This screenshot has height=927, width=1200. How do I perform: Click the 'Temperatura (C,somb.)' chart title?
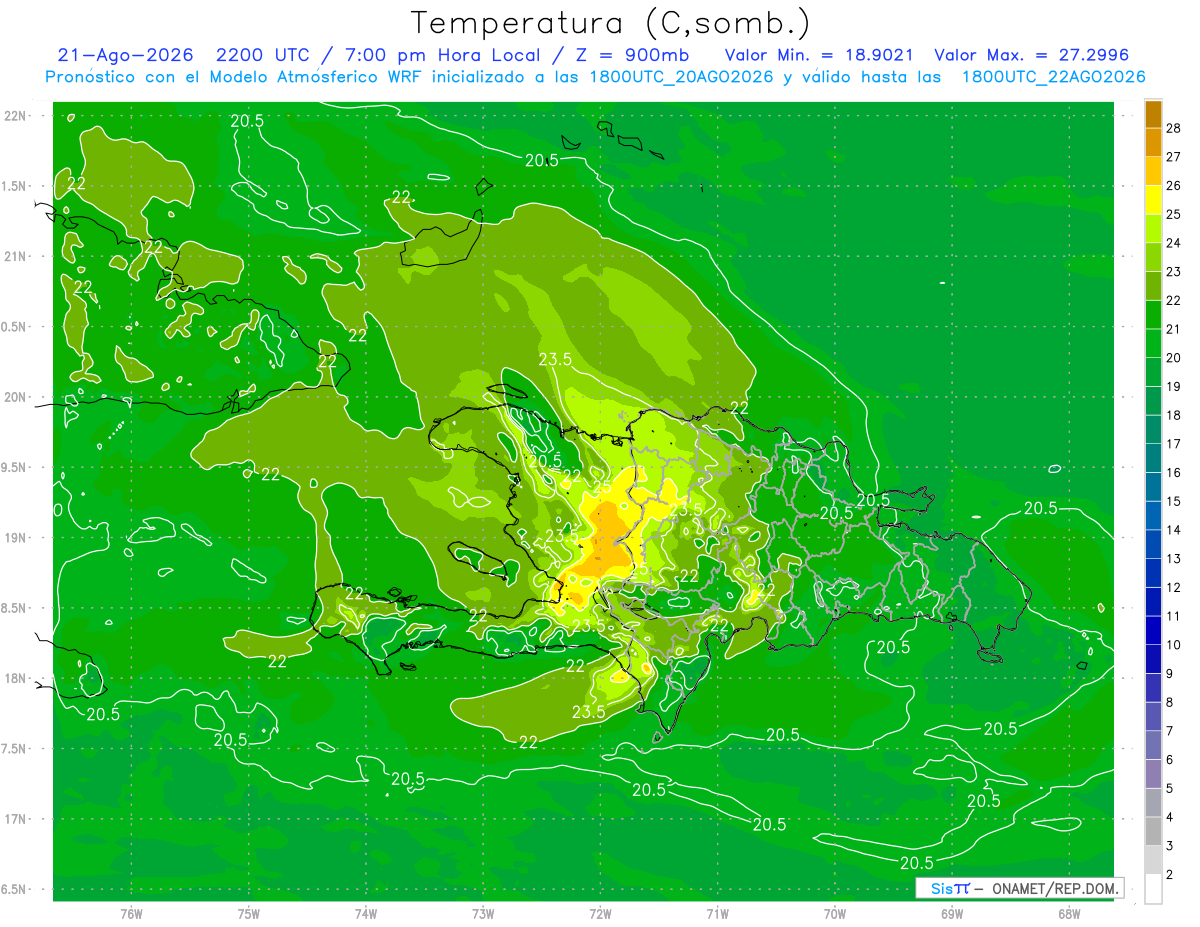coord(611,23)
